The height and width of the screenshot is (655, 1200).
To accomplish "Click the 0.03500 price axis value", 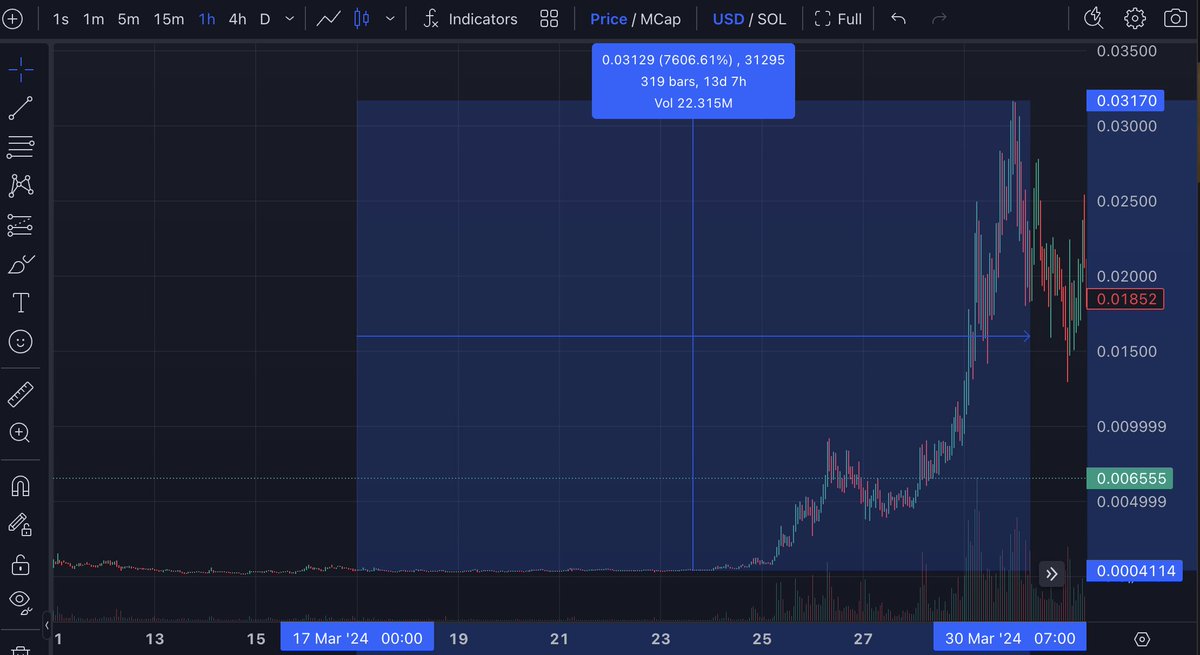I will pyautogui.click(x=1126, y=51).
